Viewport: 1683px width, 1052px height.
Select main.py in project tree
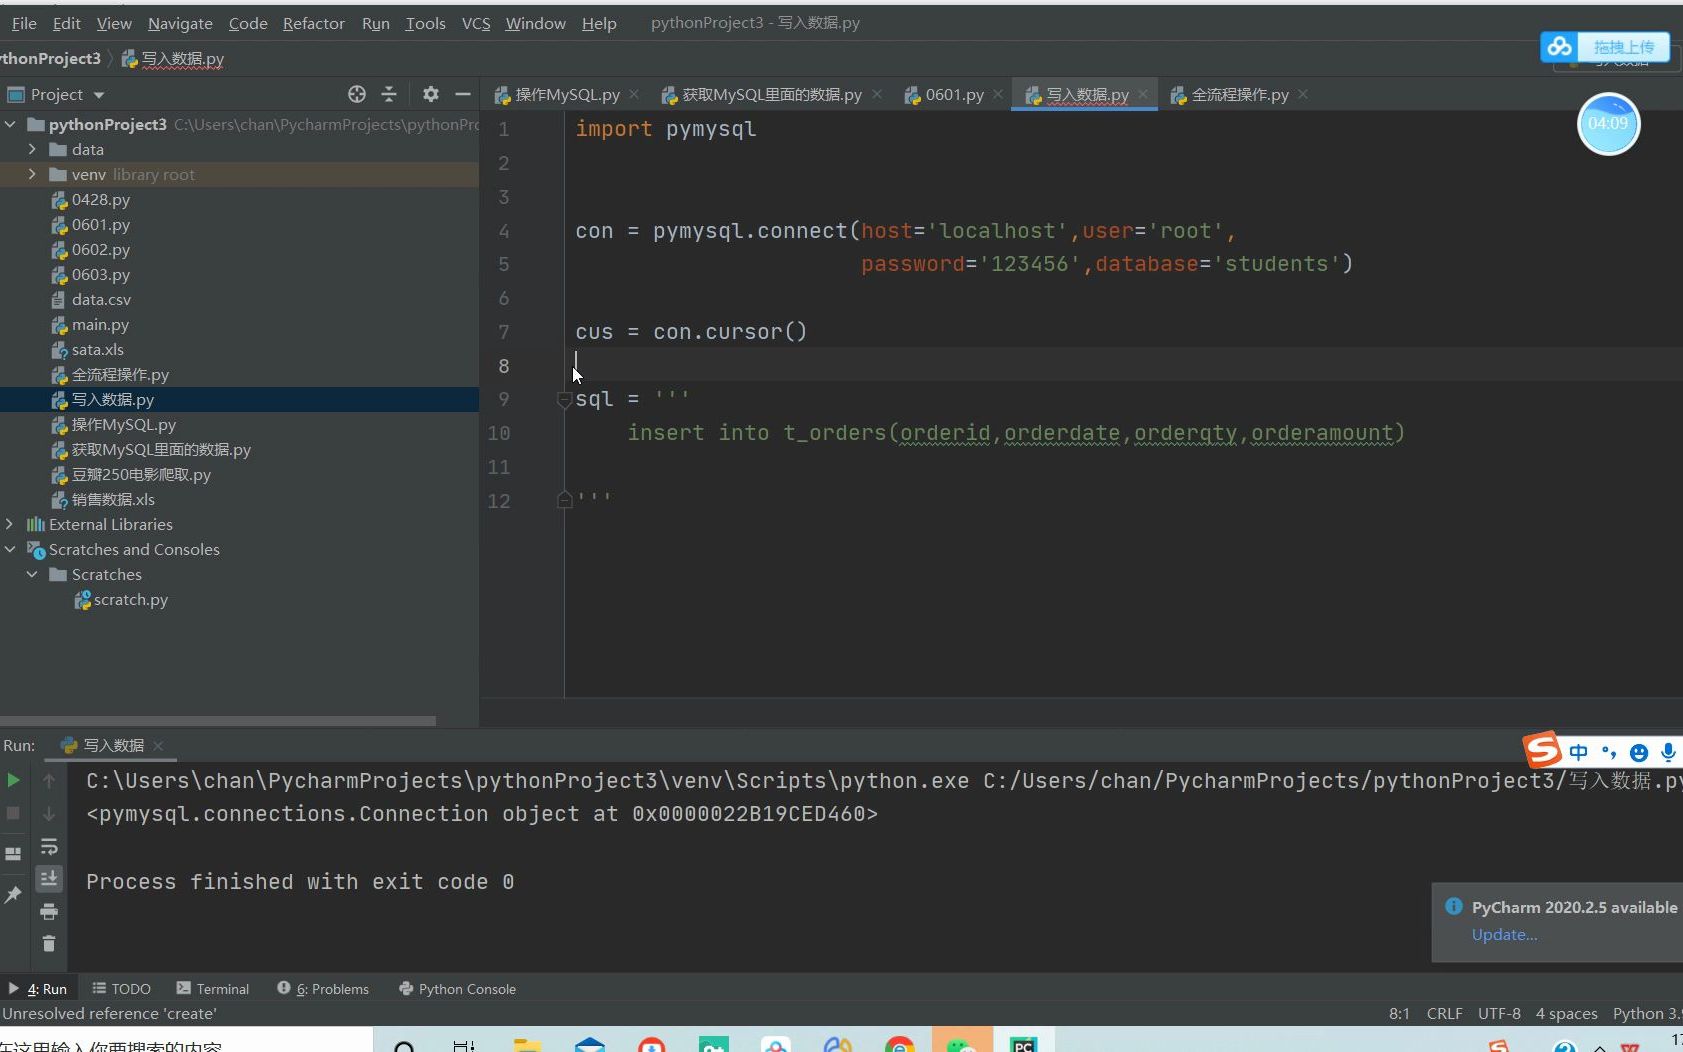coord(100,324)
